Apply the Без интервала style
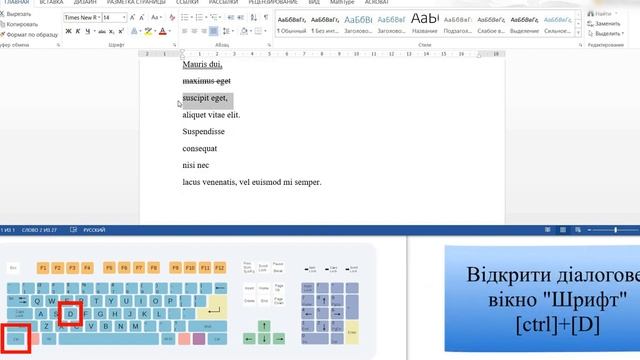Viewport: 640px width, 360px height. click(x=325, y=24)
